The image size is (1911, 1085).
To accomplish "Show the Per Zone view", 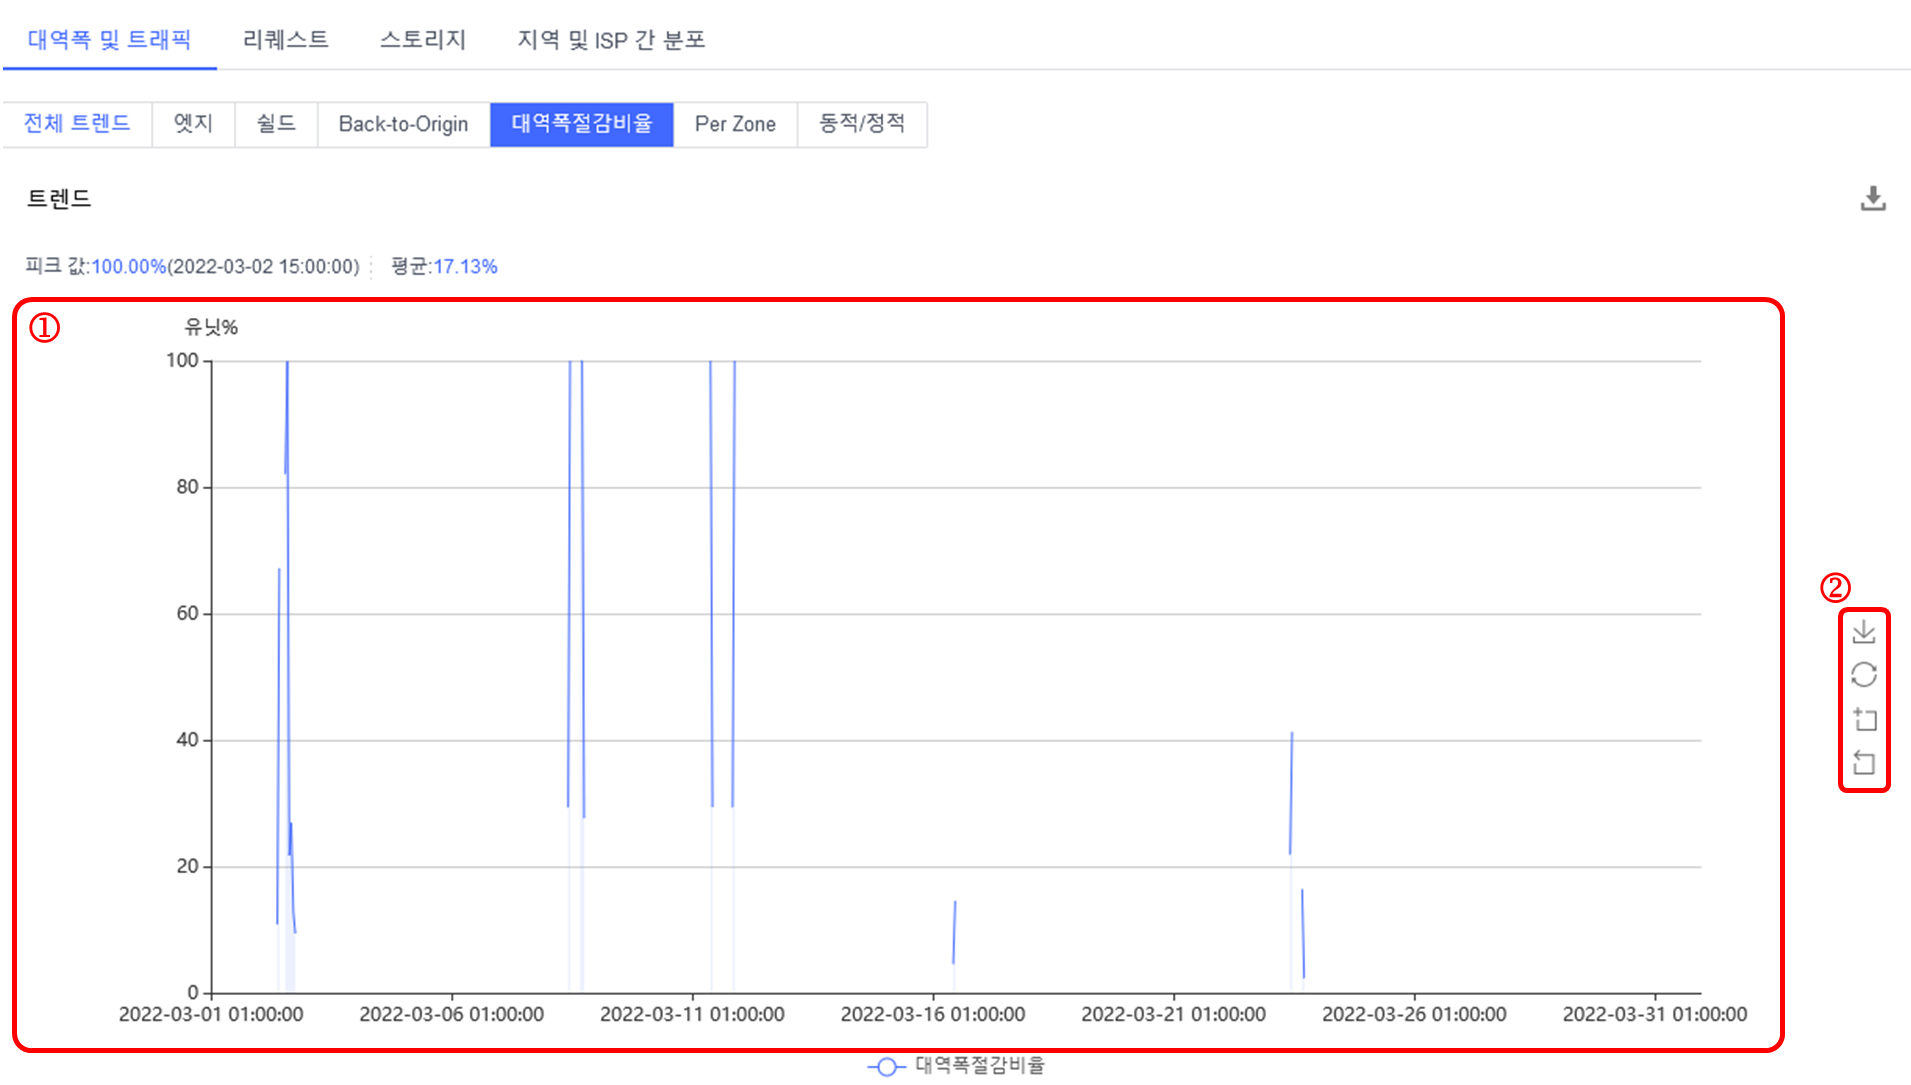I will coord(735,124).
